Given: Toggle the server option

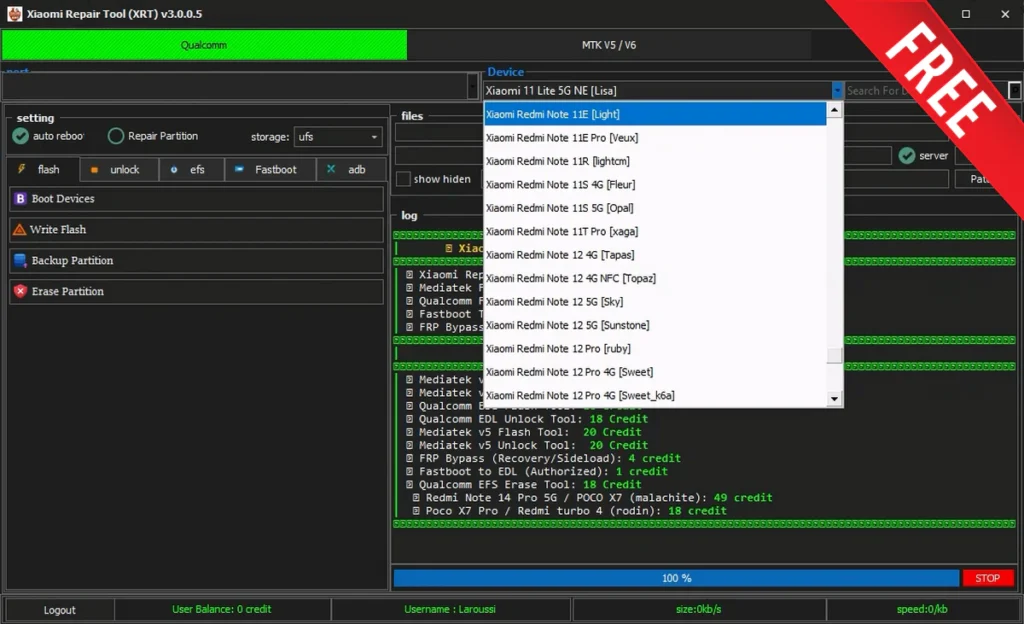Looking at the screenshot, I should pyautogui.click(x=907, y=156).
